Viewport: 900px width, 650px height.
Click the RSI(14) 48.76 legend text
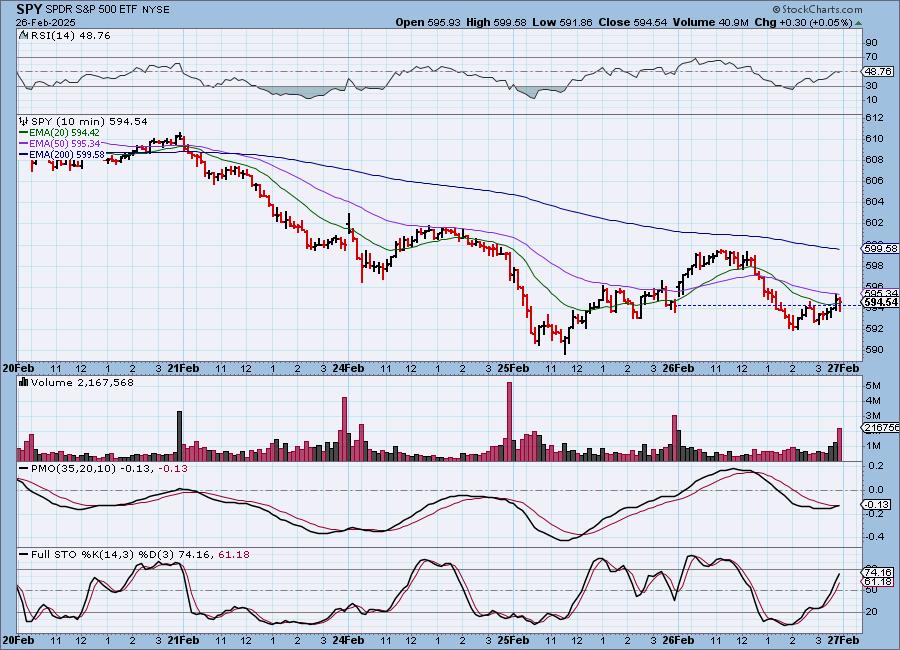(x=70, y=35)
